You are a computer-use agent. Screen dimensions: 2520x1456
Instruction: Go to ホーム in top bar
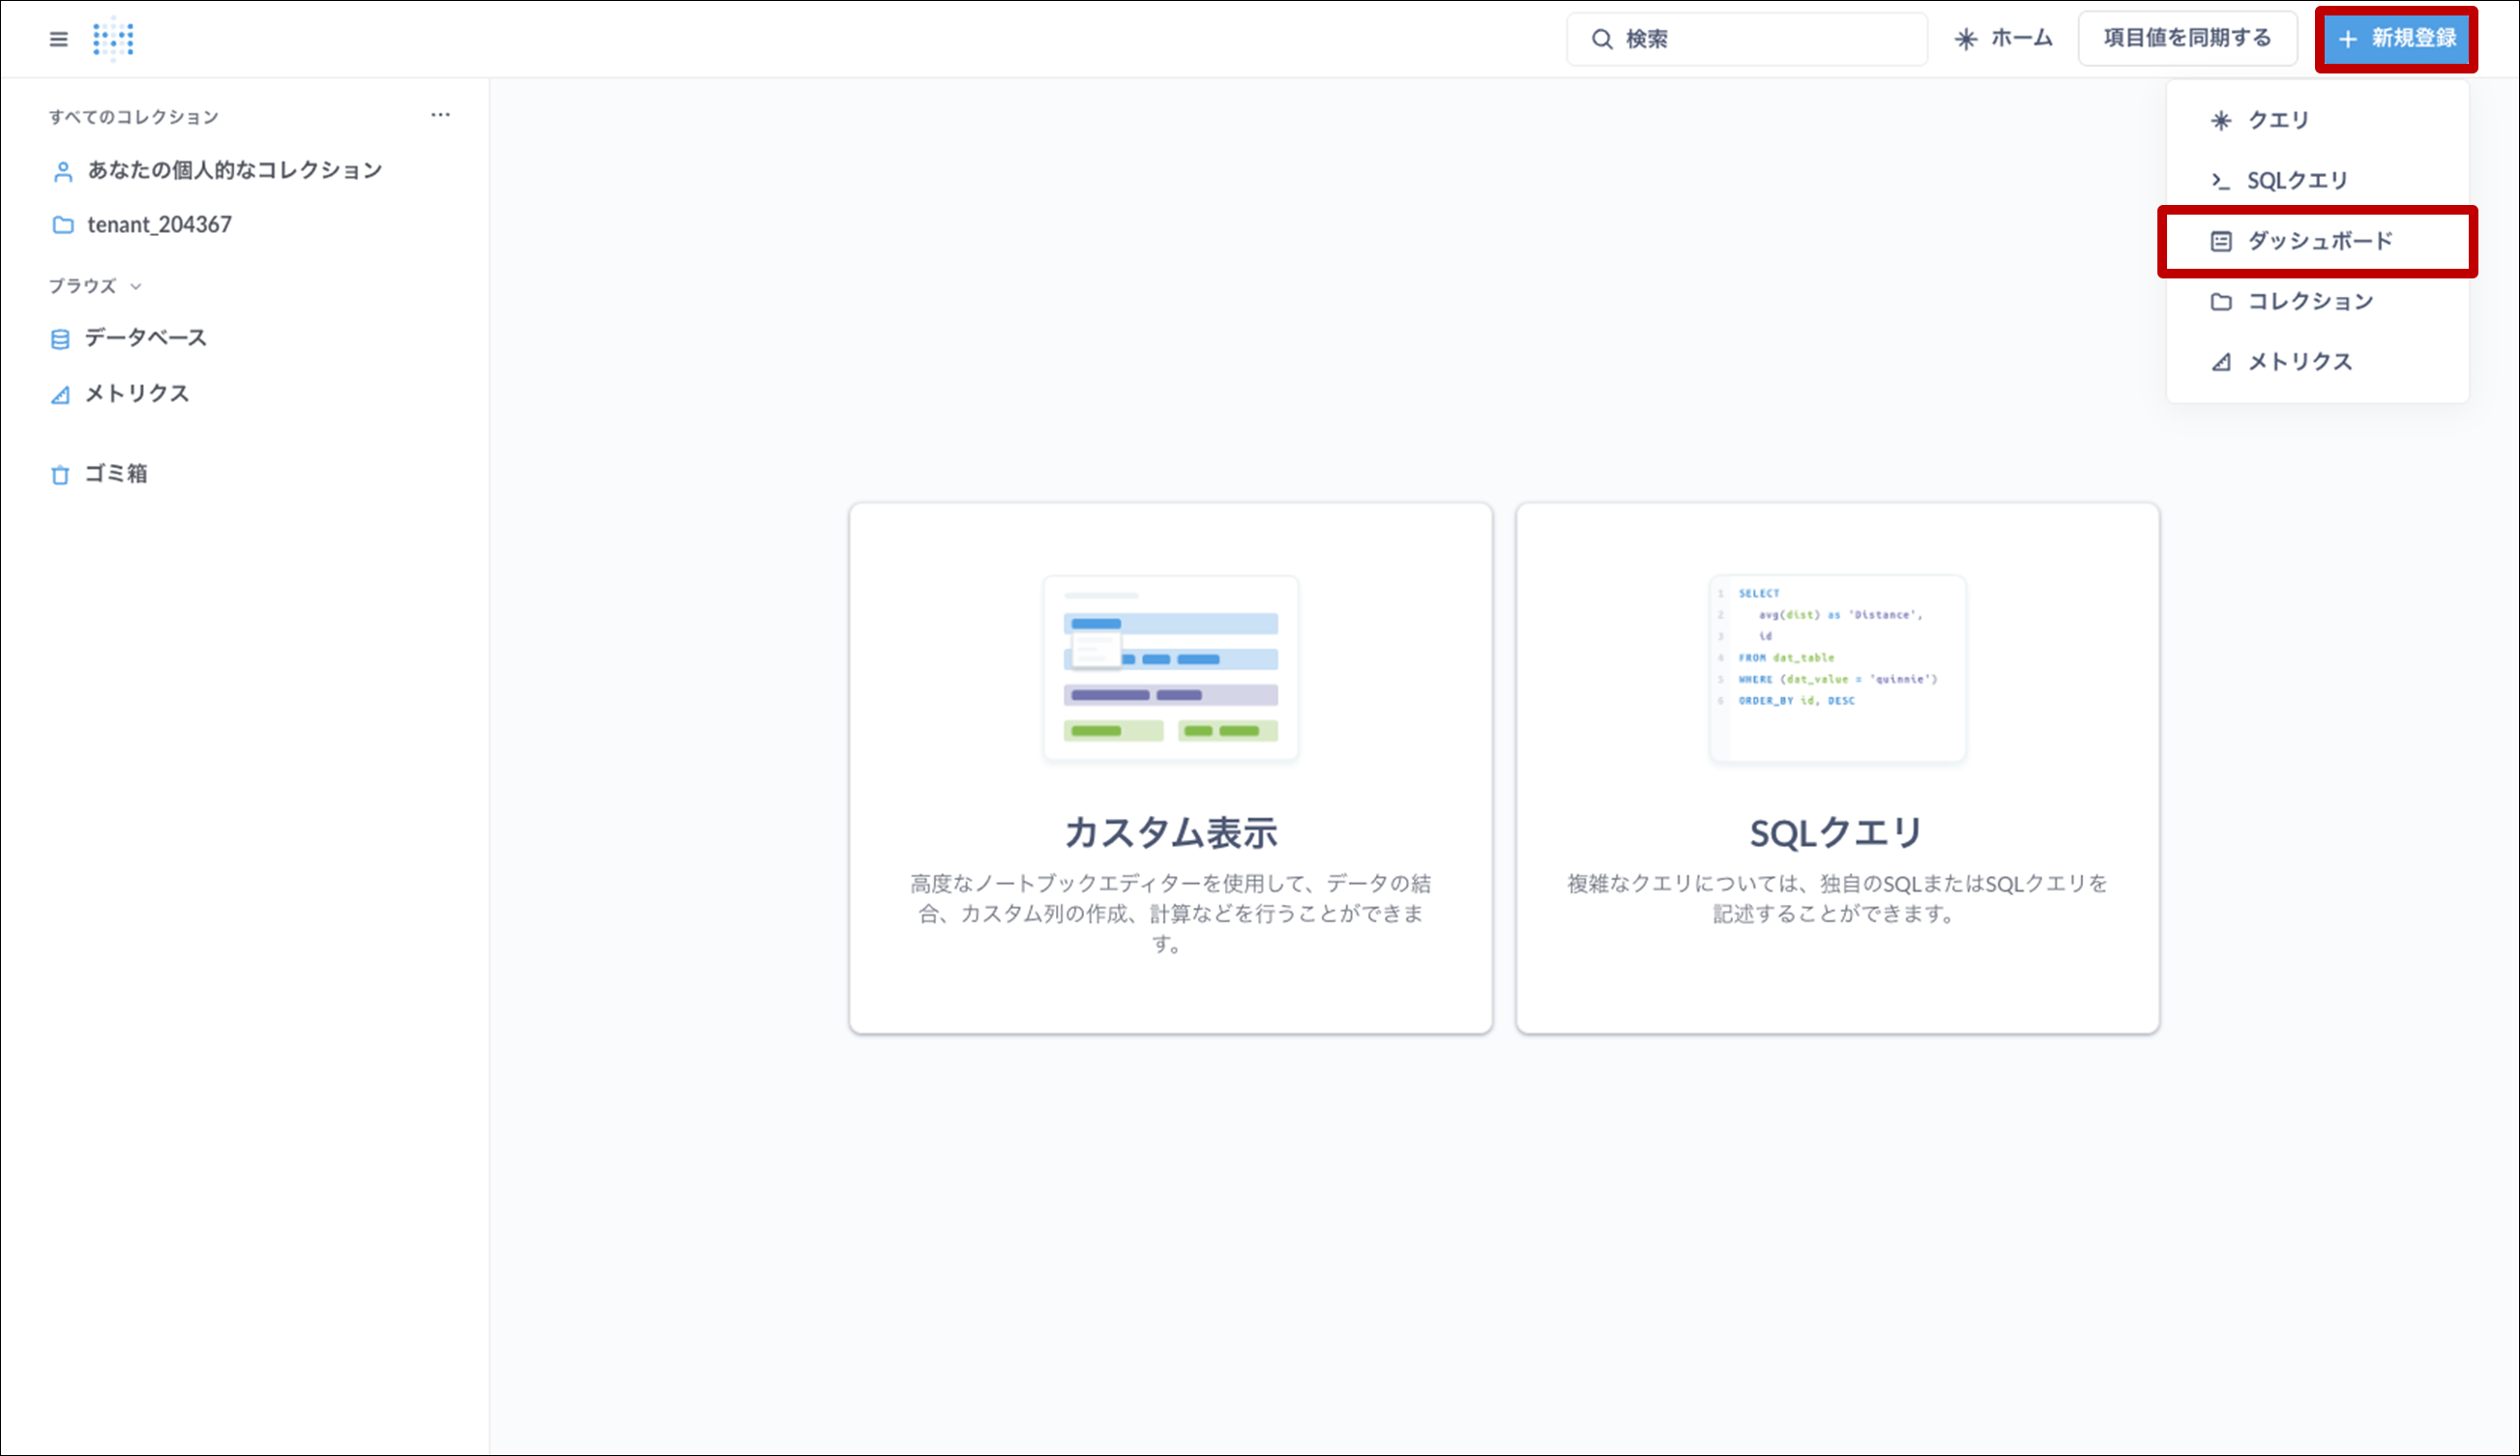pyautogui.click(x=2003, y=39)
